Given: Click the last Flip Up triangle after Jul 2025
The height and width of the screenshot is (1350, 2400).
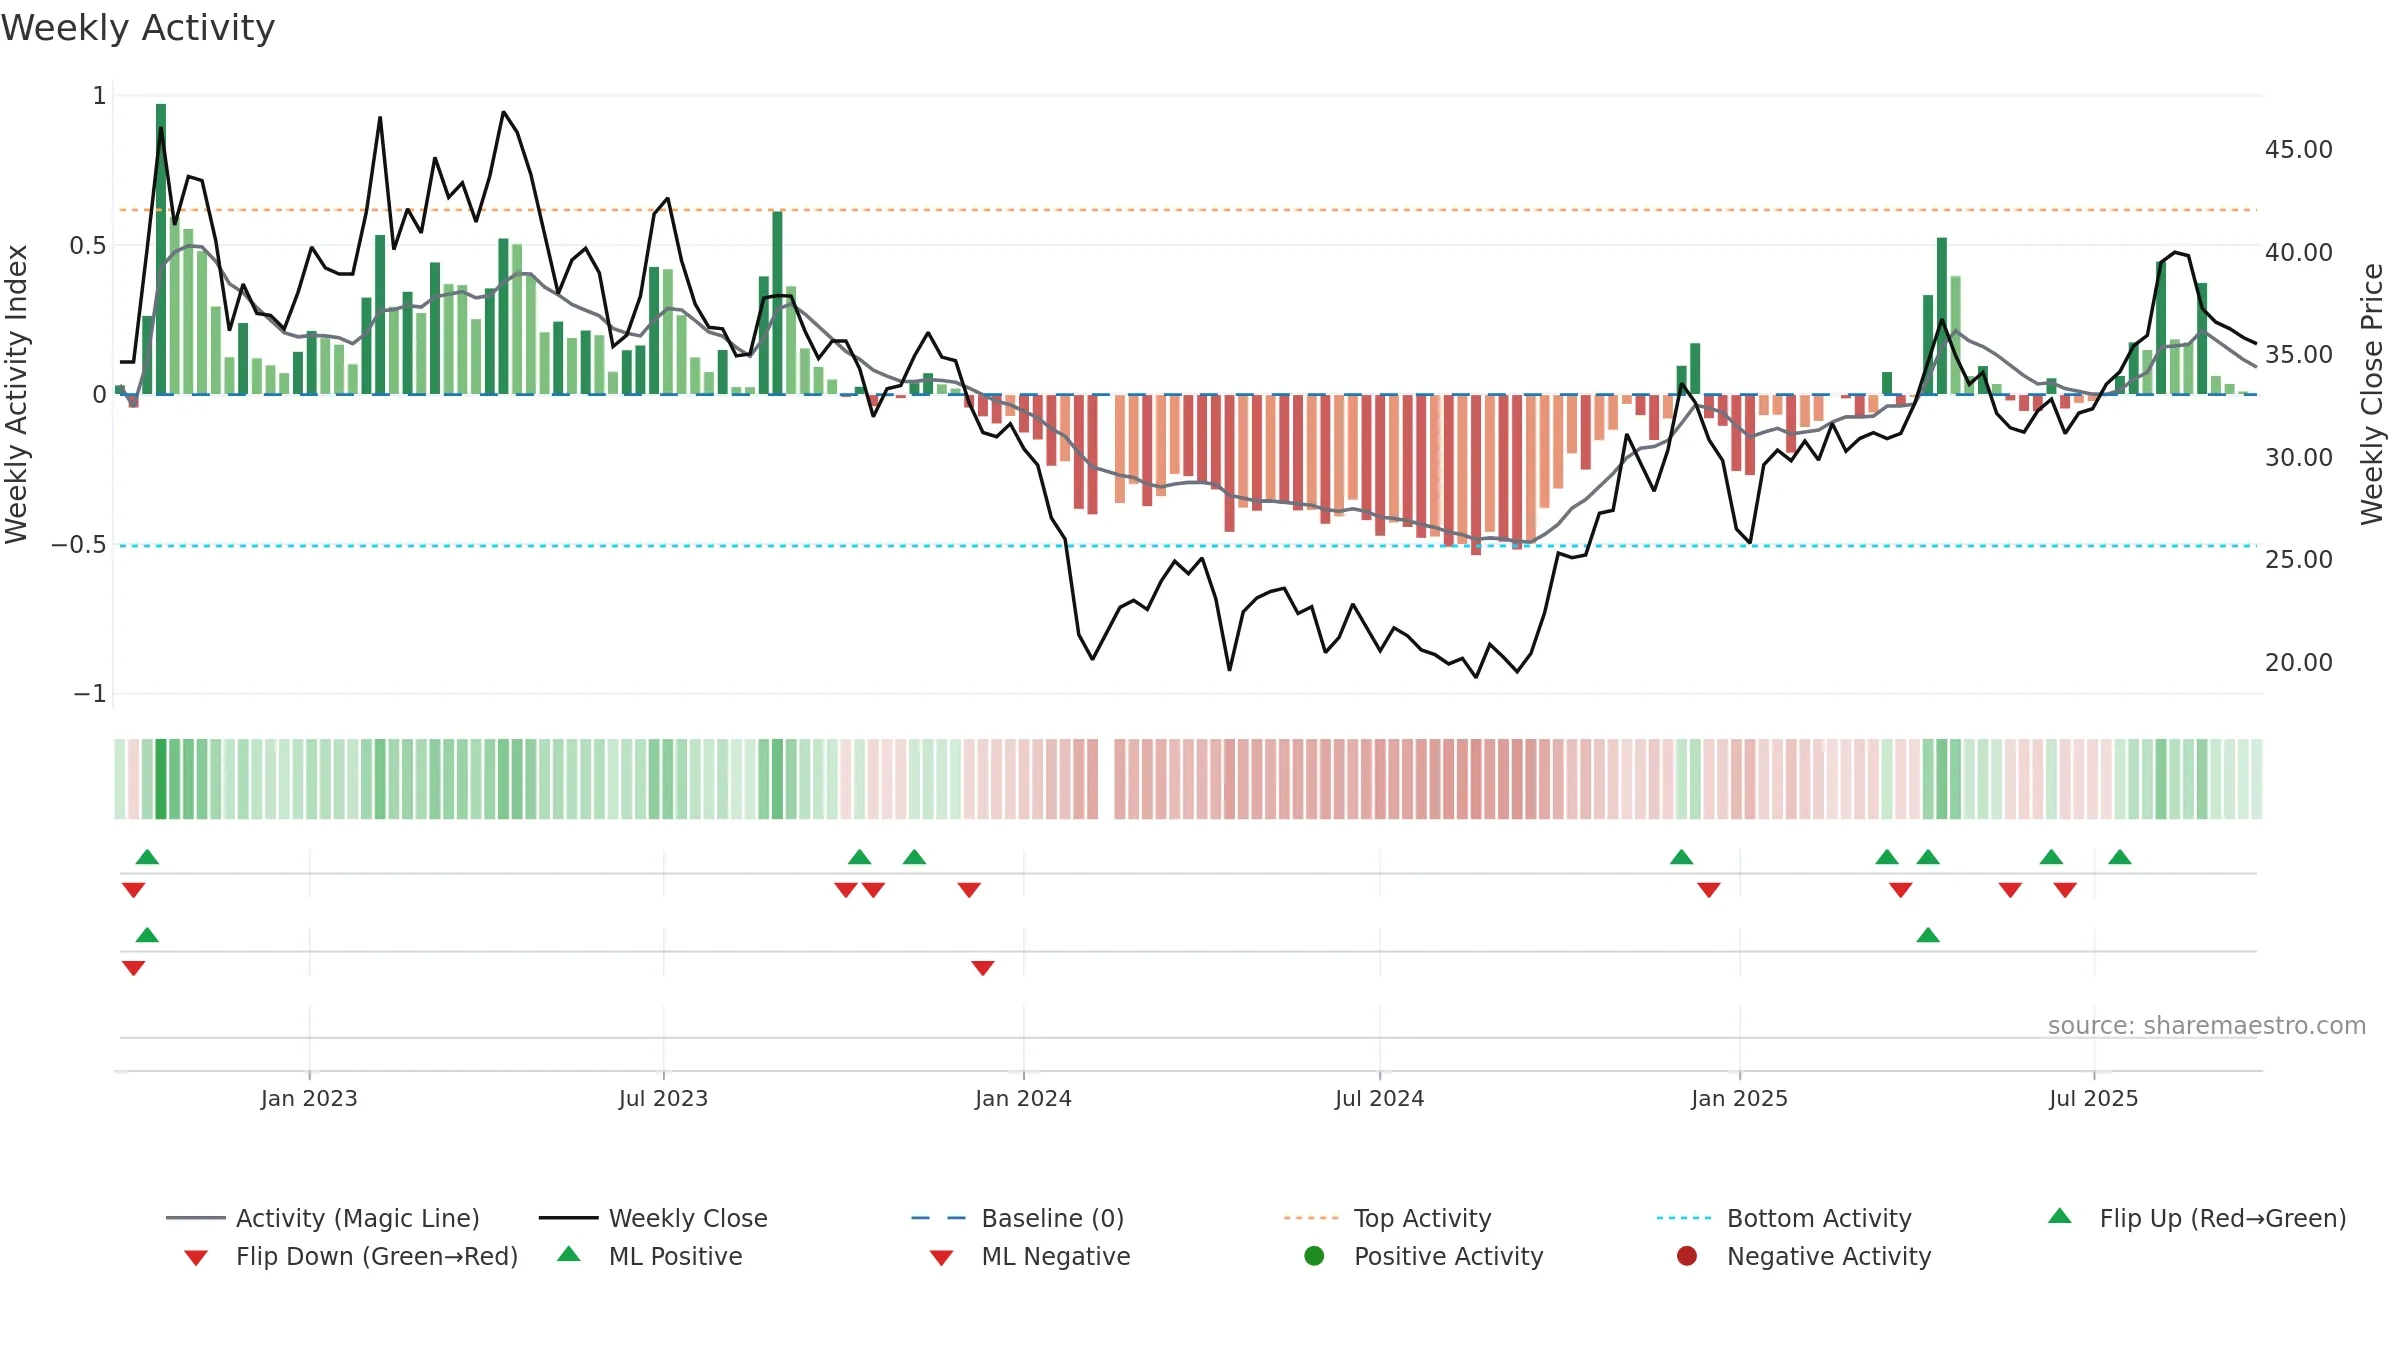Looking at the screenshot, I should click(2120, 857).
